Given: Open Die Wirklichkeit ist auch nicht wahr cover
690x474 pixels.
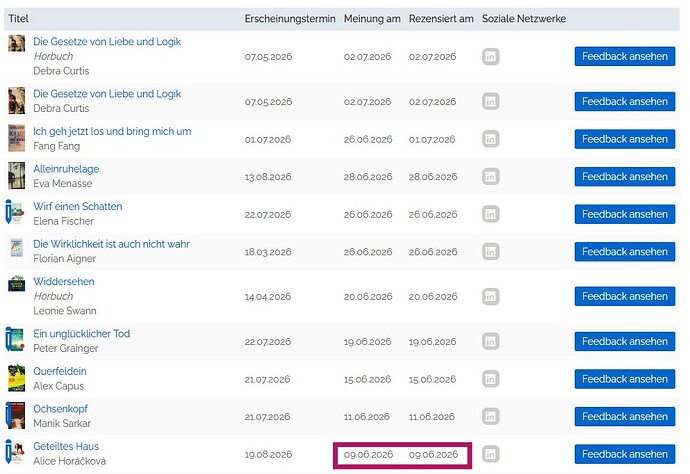Looking at the screenshot, I should coord(16,247).
